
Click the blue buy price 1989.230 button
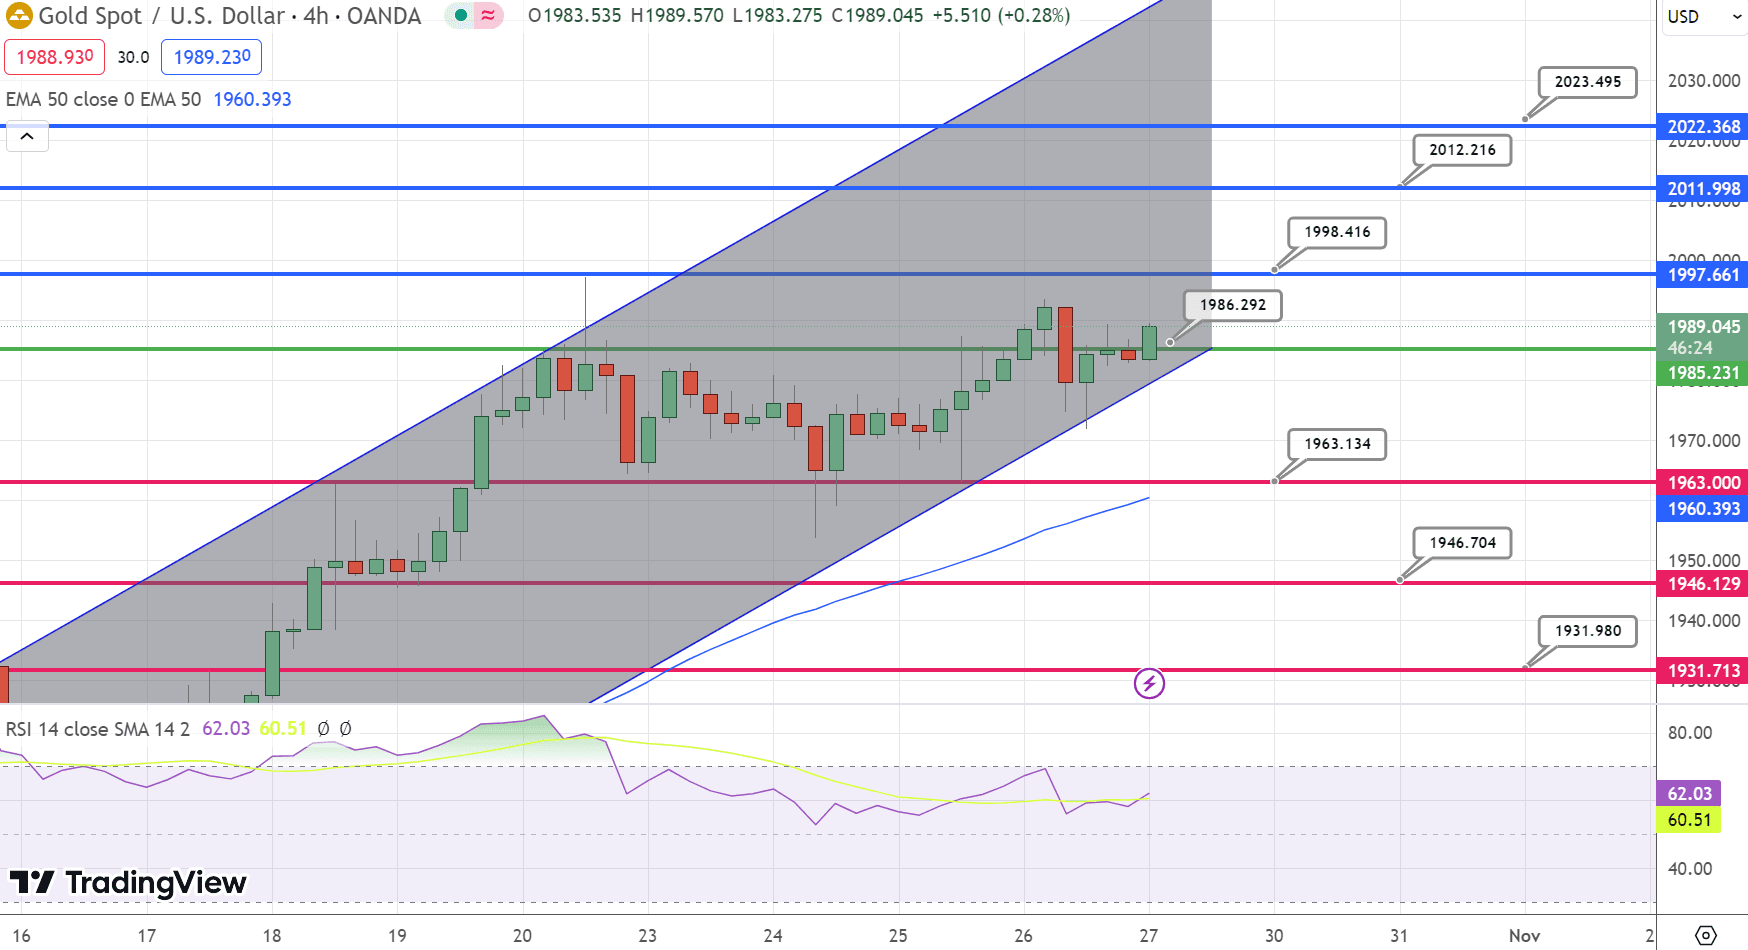(212, 57)
